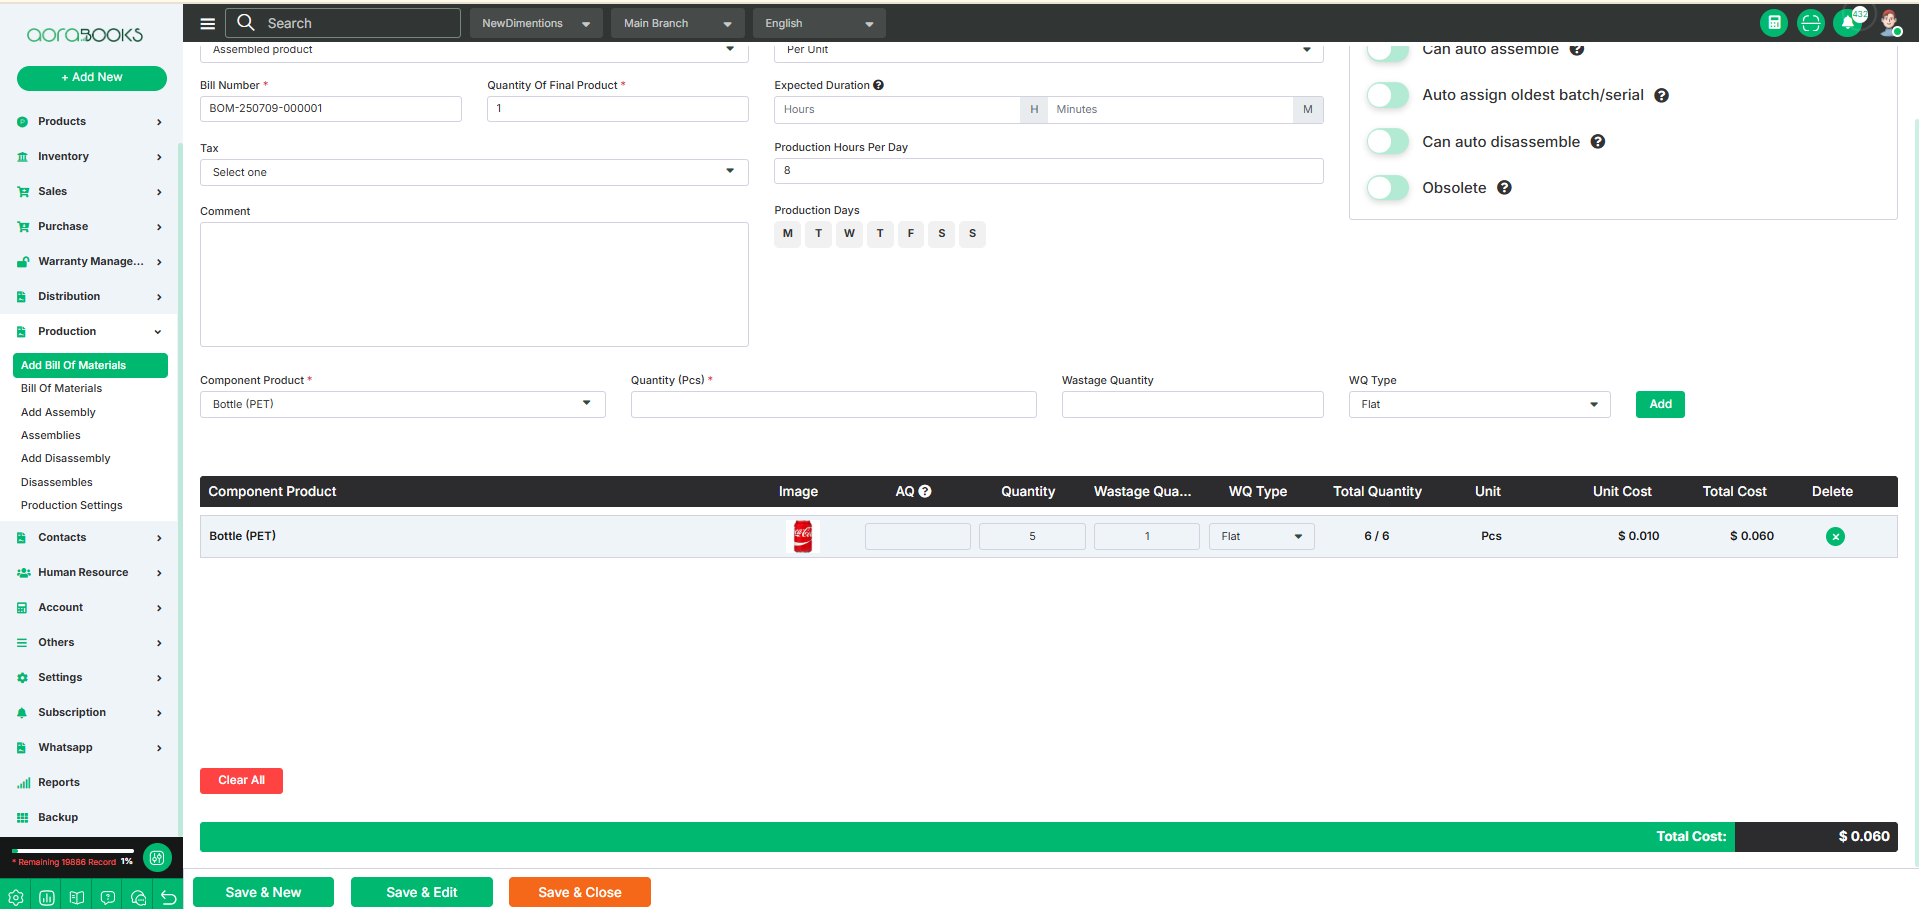Open the question bubble help icon in bottom bar
The image size is (1919, 909).
pos(108,897)
